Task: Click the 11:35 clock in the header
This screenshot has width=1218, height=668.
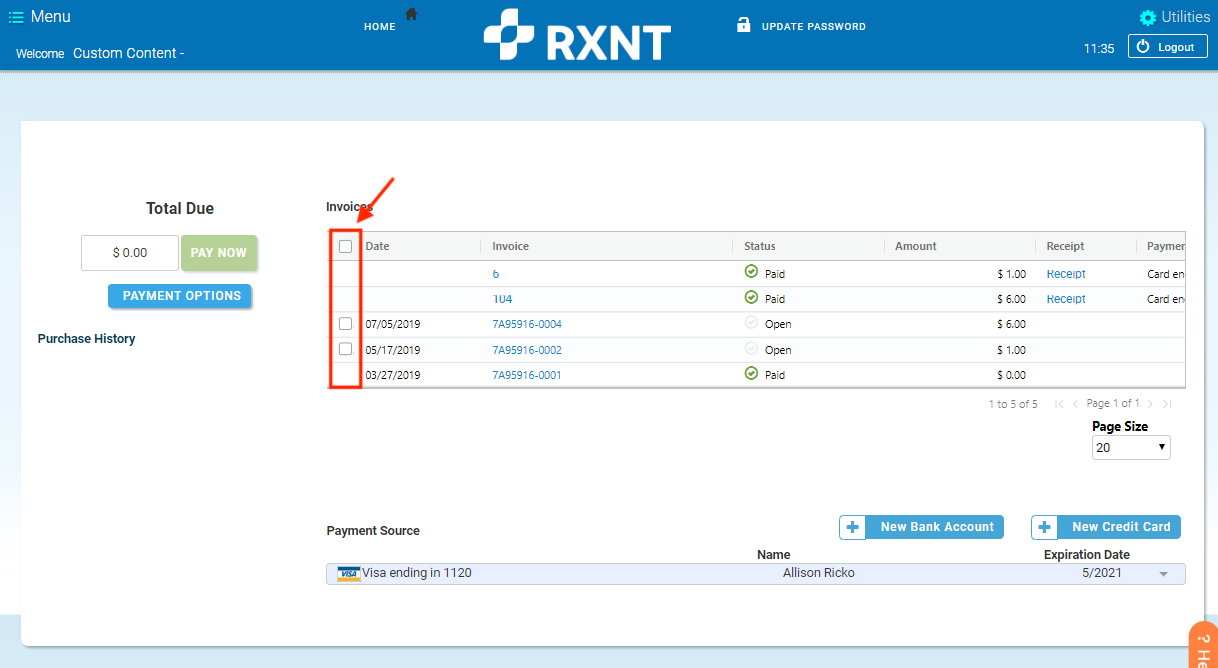Action: pyautogui.click(x=1099, y=48)
